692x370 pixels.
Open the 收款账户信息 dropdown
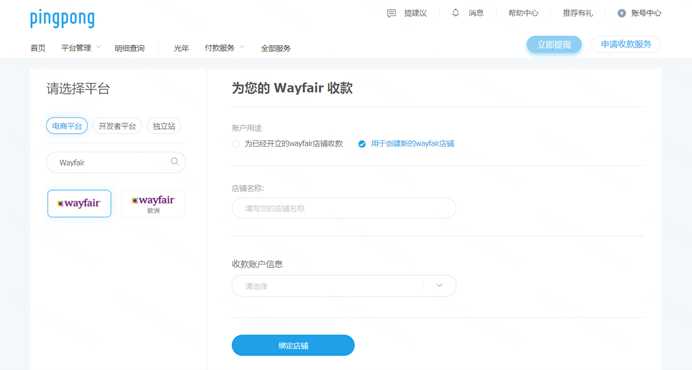tap(344, 286)
